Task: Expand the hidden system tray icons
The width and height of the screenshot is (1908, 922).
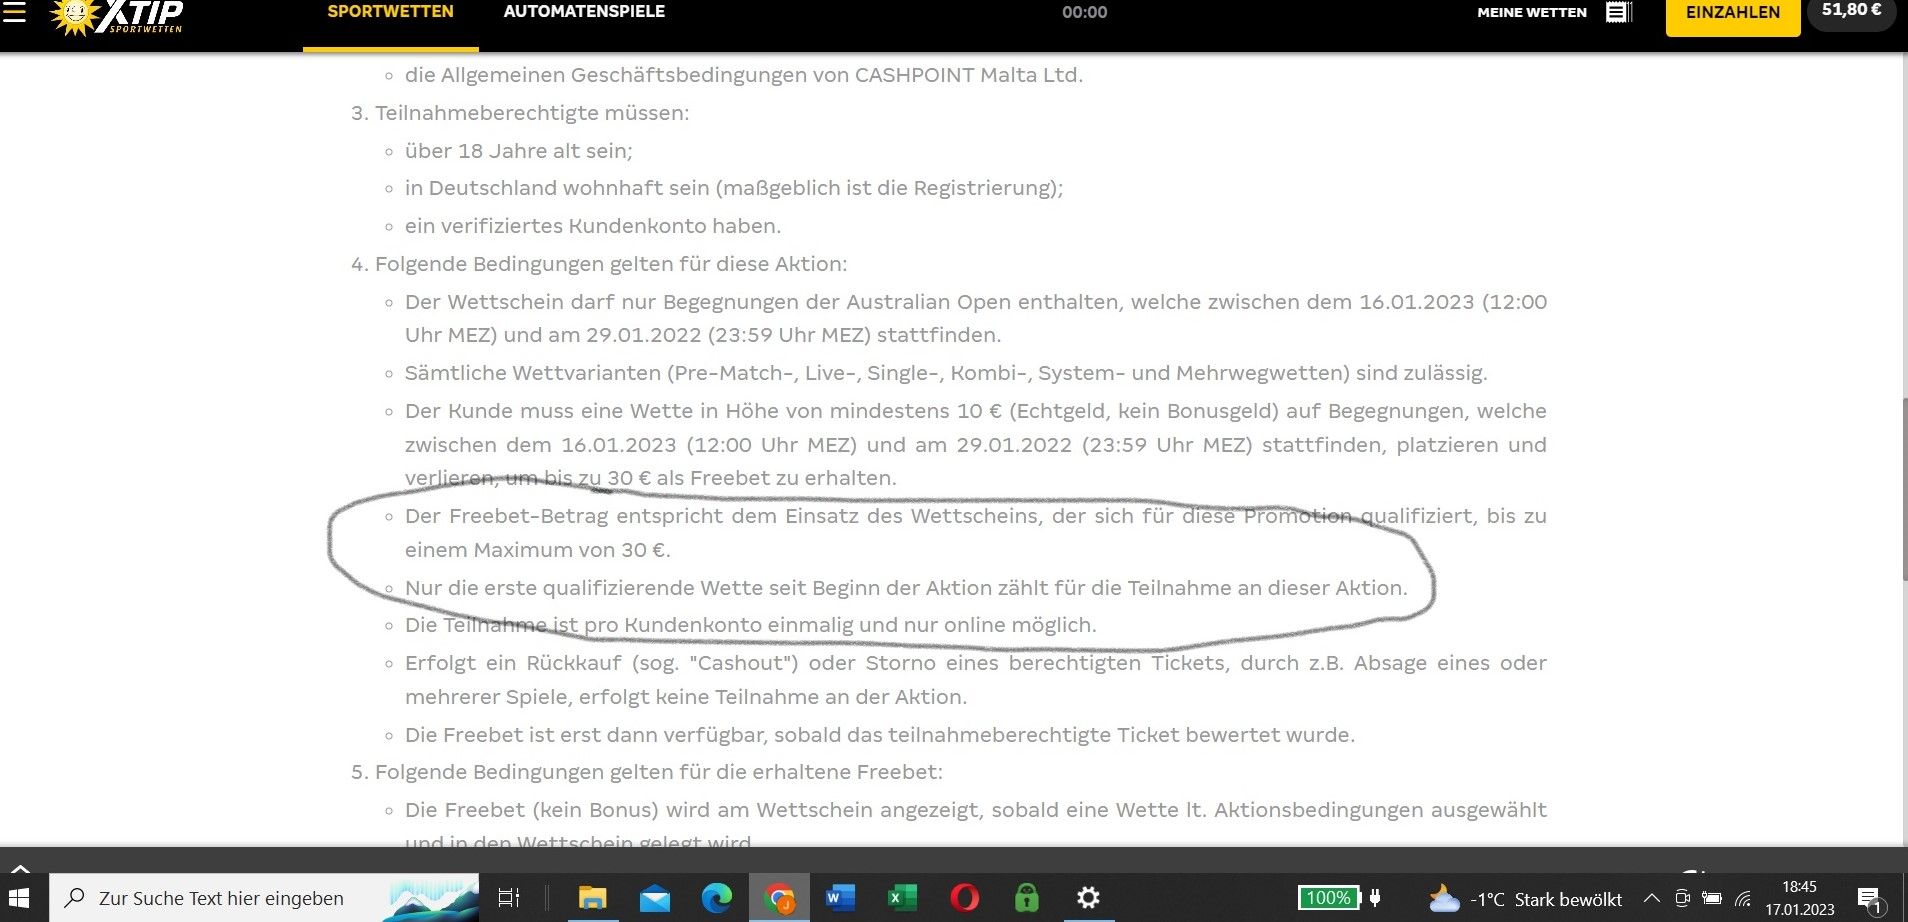Action: (x=1651, y=898)
